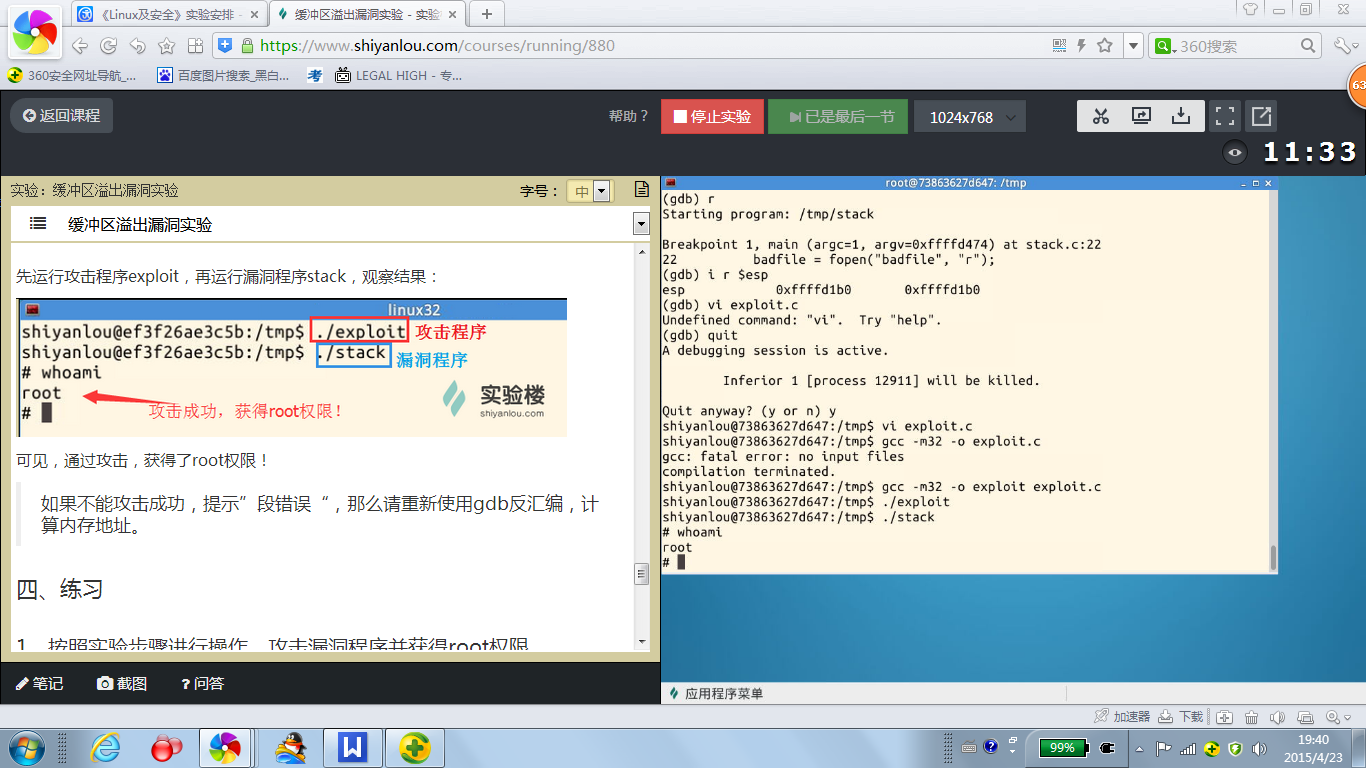Open the 问答 Q&A panel
Image resolution: width=1366 pixels, height=768 pixels.
pos(202,683)
